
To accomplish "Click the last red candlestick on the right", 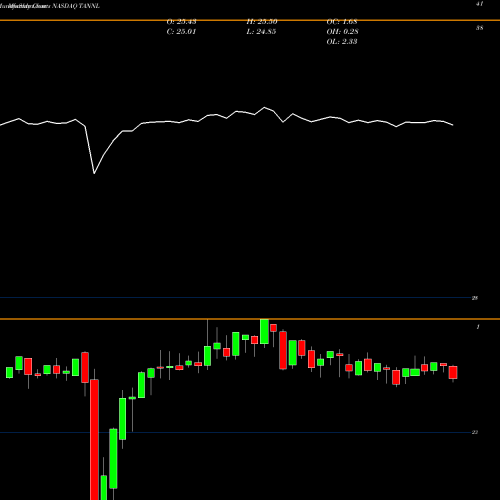I will pyautogui.click(x=453, y=372).
